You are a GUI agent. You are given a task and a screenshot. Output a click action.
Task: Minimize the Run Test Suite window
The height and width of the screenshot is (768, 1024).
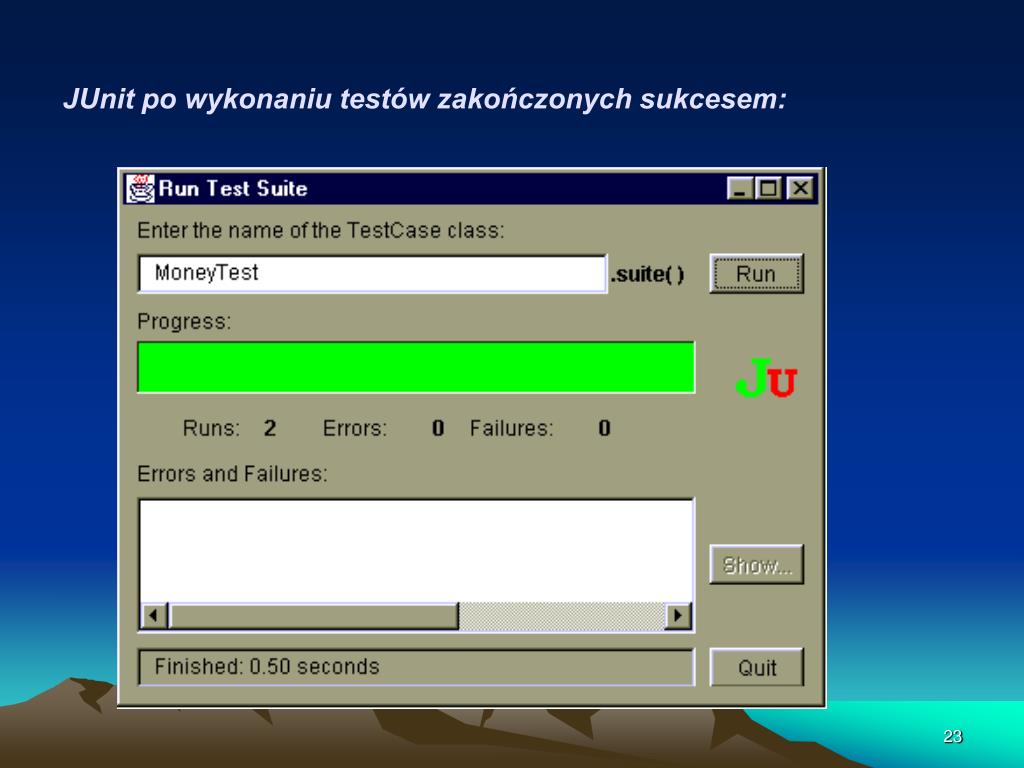pyautogui.click(x=739, y=189)
